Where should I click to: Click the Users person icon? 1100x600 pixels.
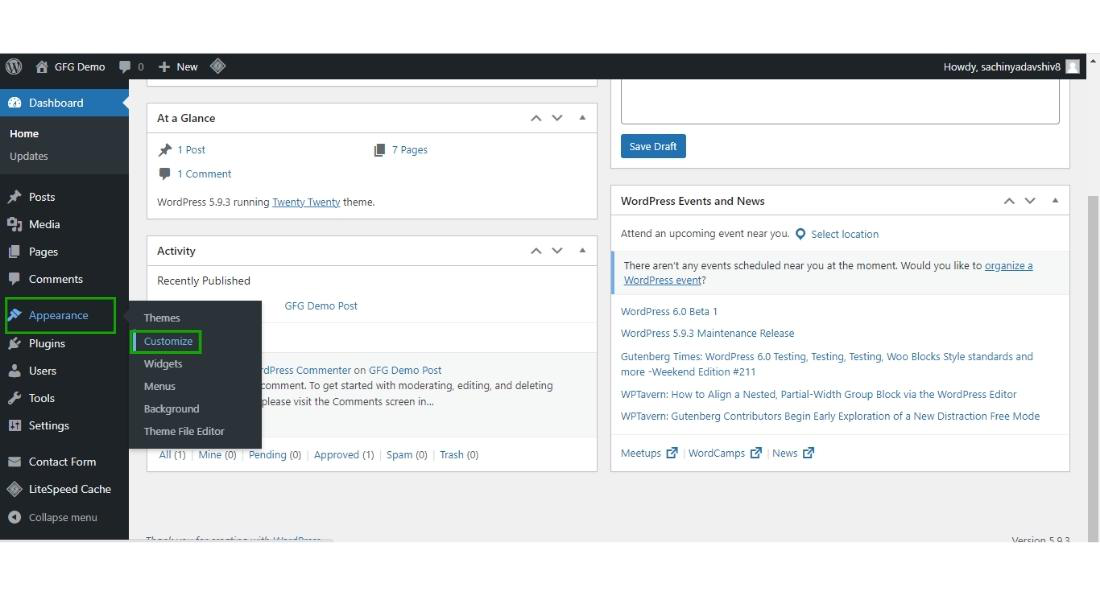[x=15, y=371]
